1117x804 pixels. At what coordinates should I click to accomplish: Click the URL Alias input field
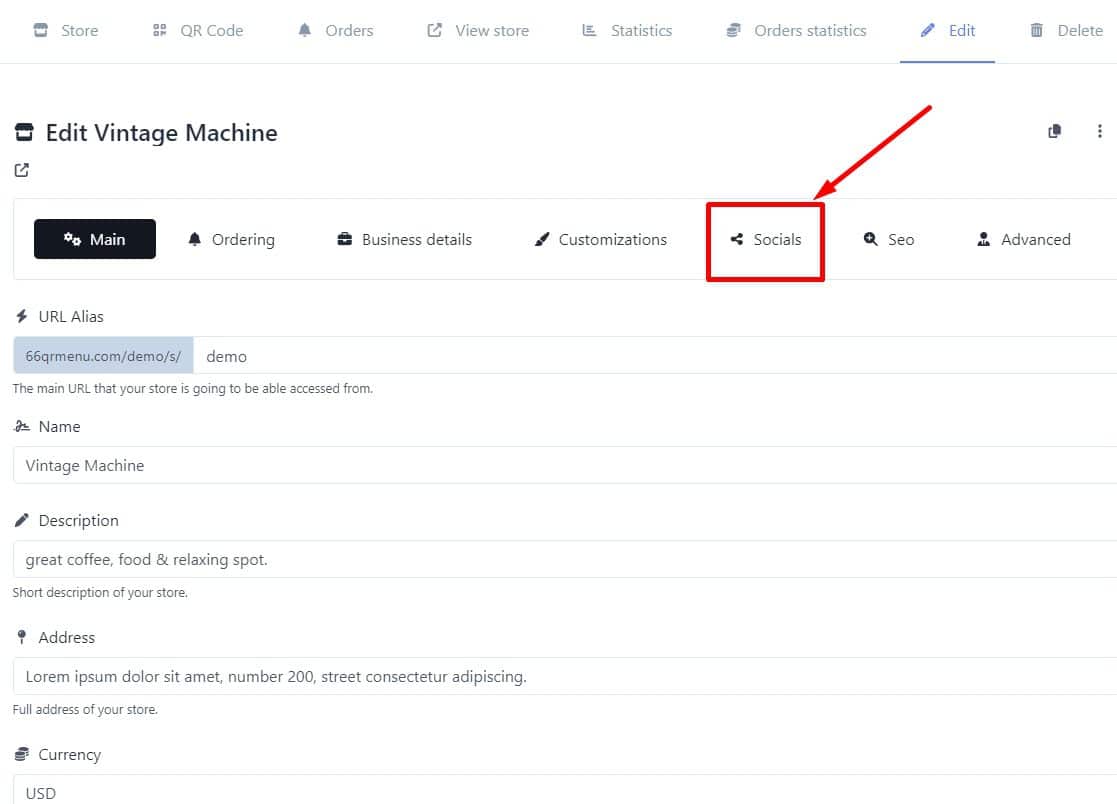650,356
